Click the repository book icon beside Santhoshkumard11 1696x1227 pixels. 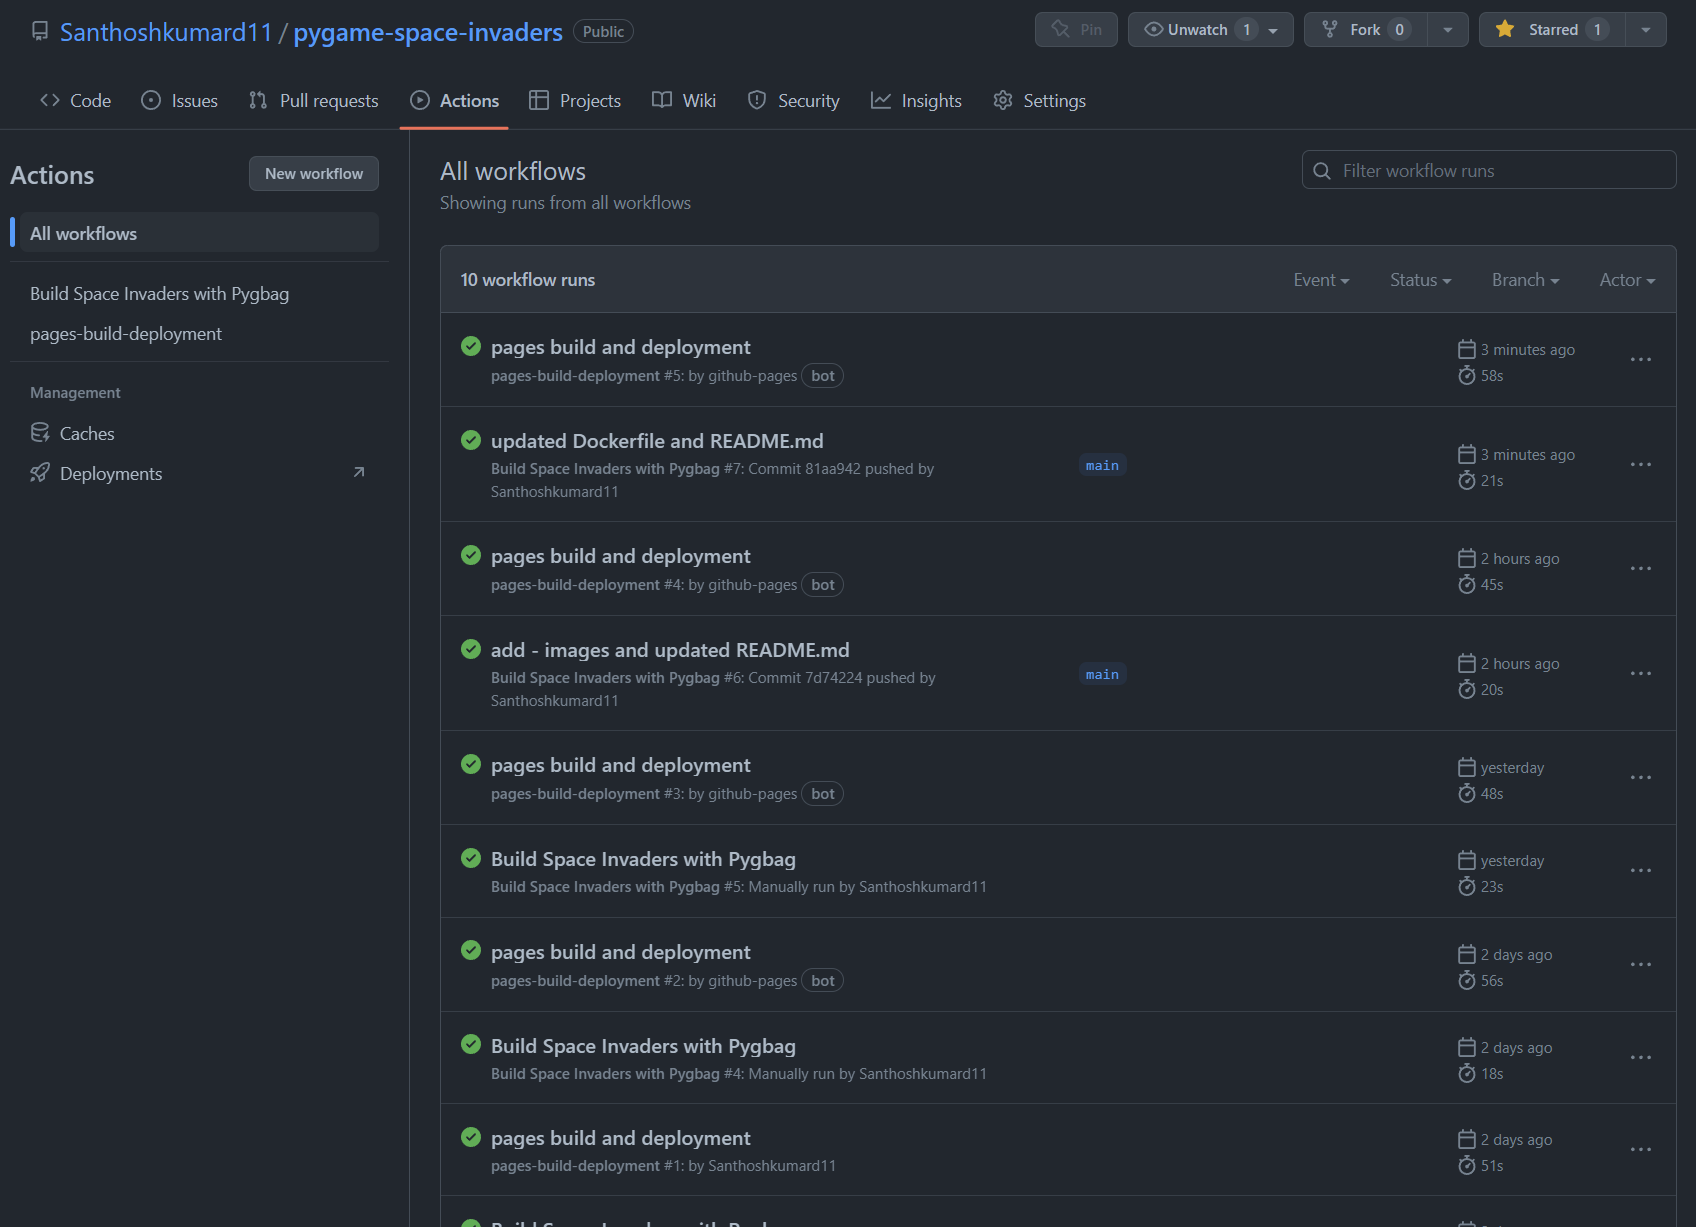[40, 31]
